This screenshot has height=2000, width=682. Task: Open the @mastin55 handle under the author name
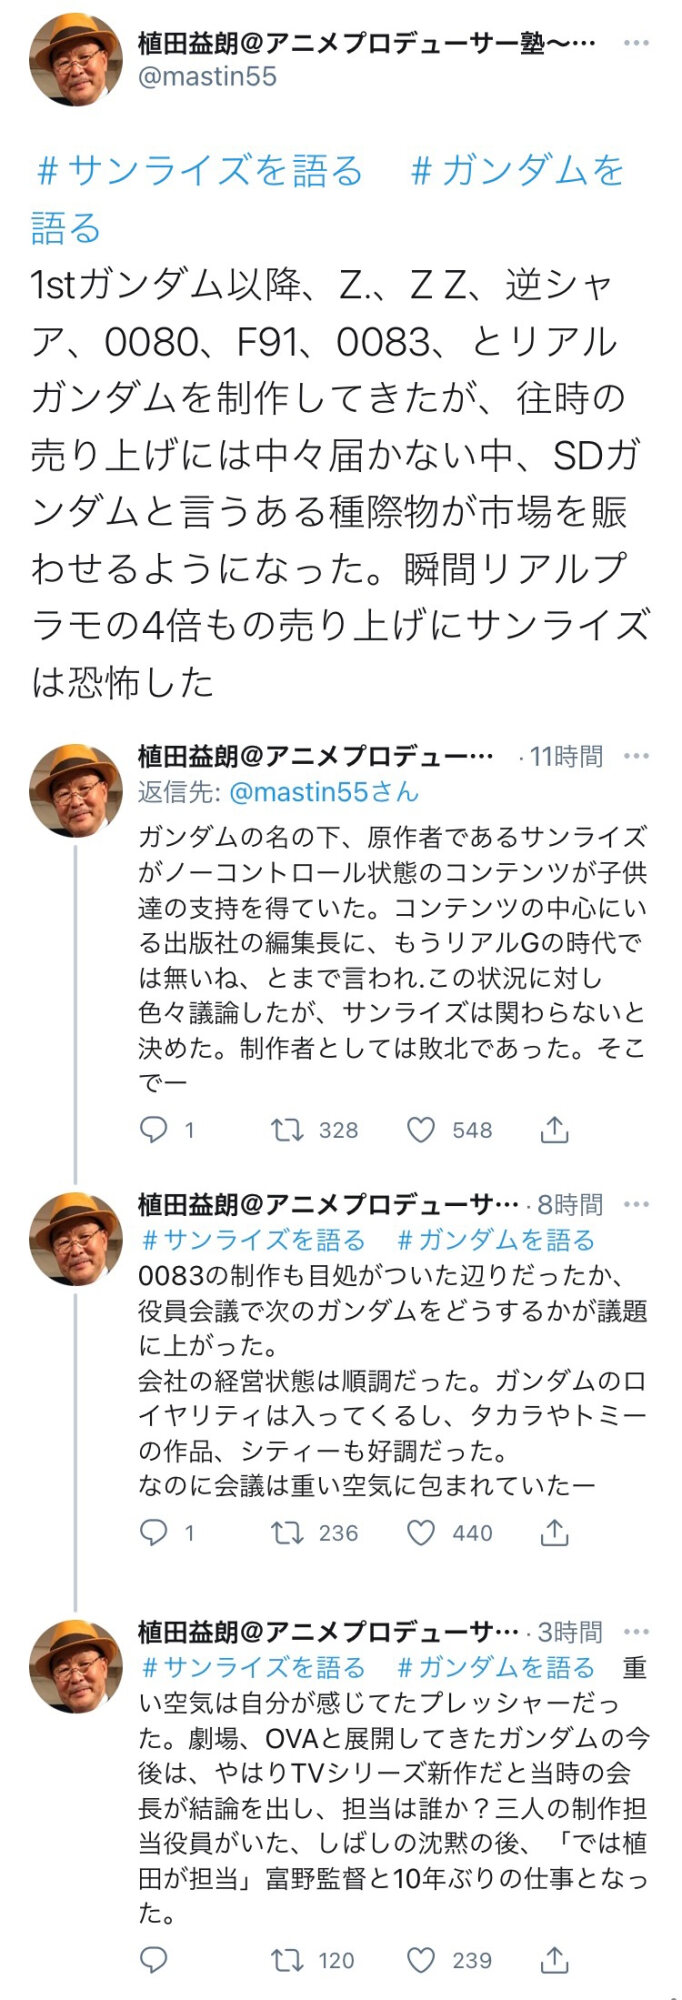point(207,77)
